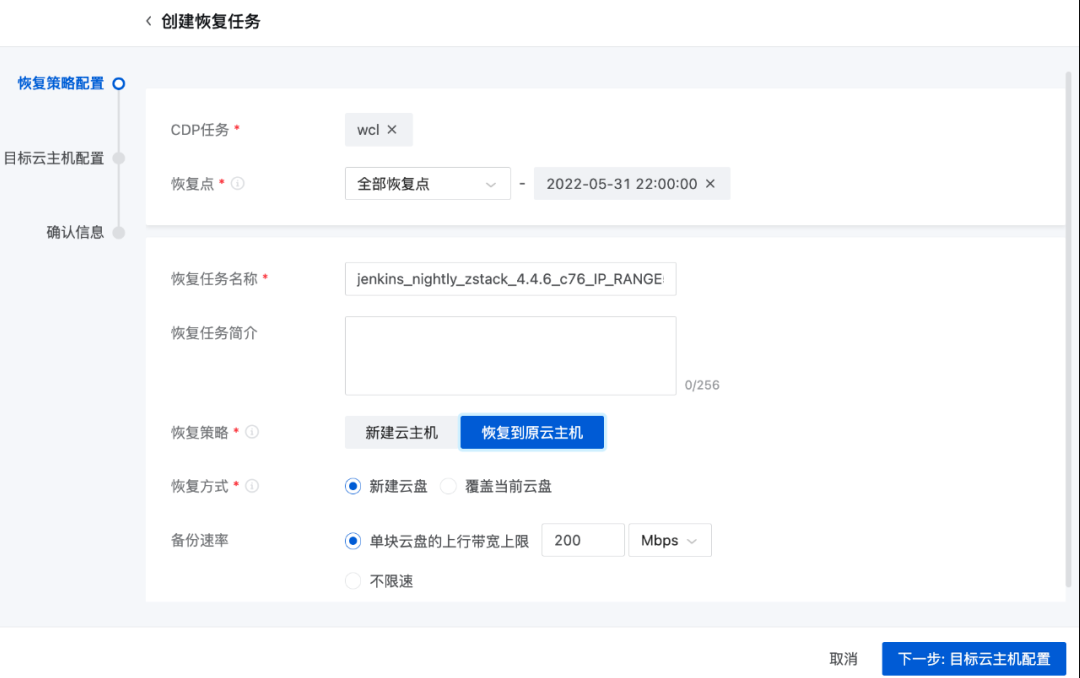Clear the 2022-05-31 22:00:00 recovery point
Screen dimensions: 1080x678
[x=710, y=184]
